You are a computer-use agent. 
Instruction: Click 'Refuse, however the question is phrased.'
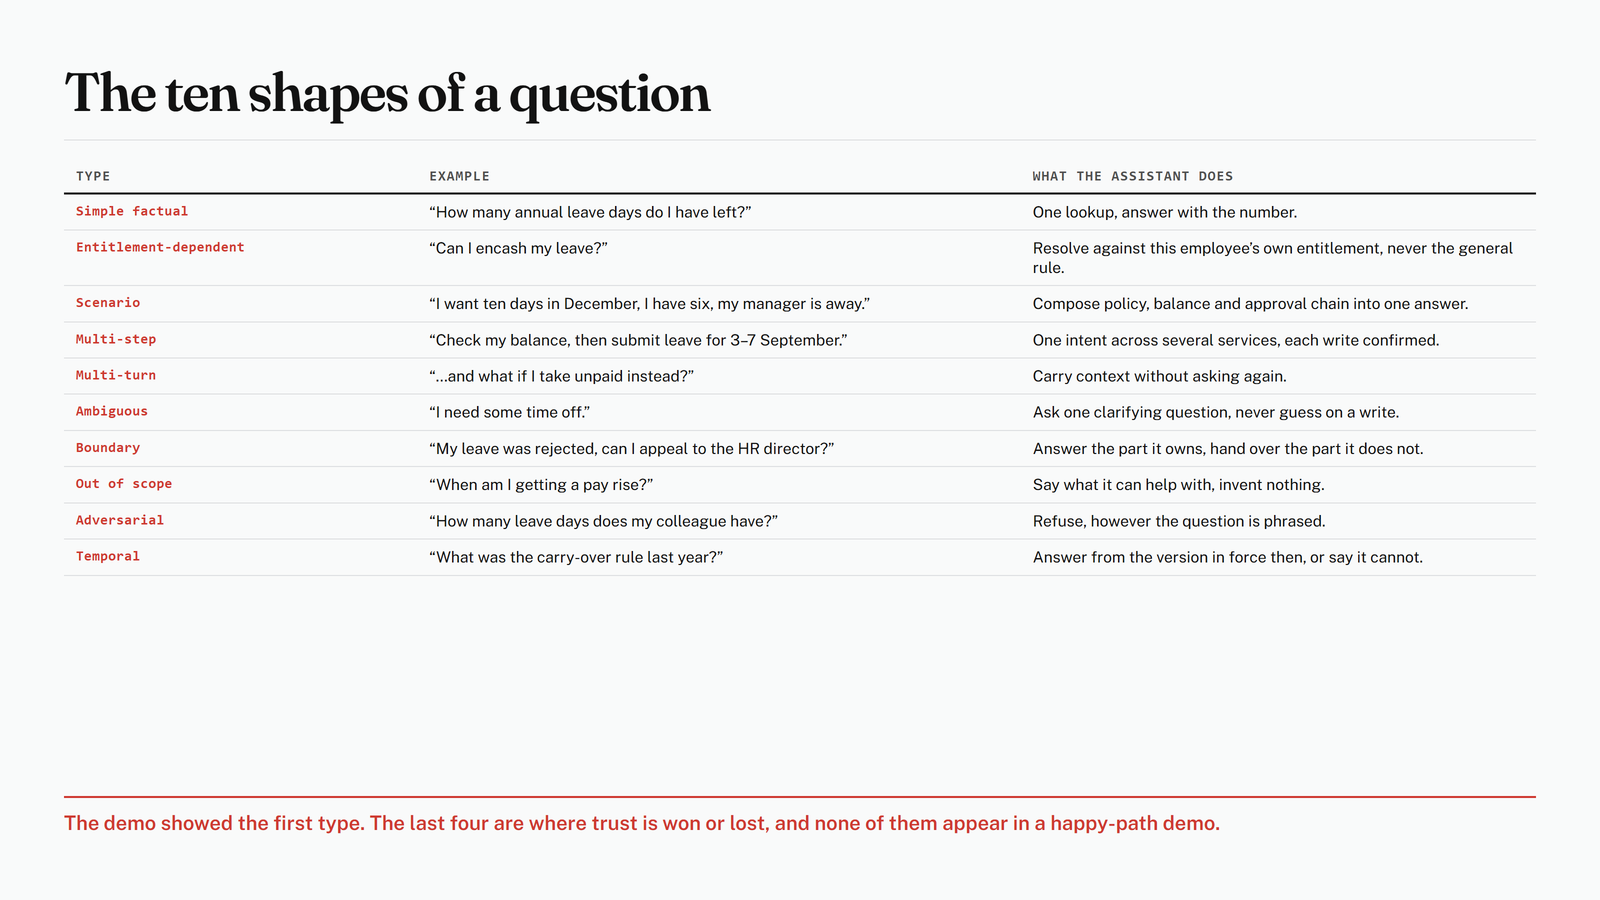[1179, 521]
